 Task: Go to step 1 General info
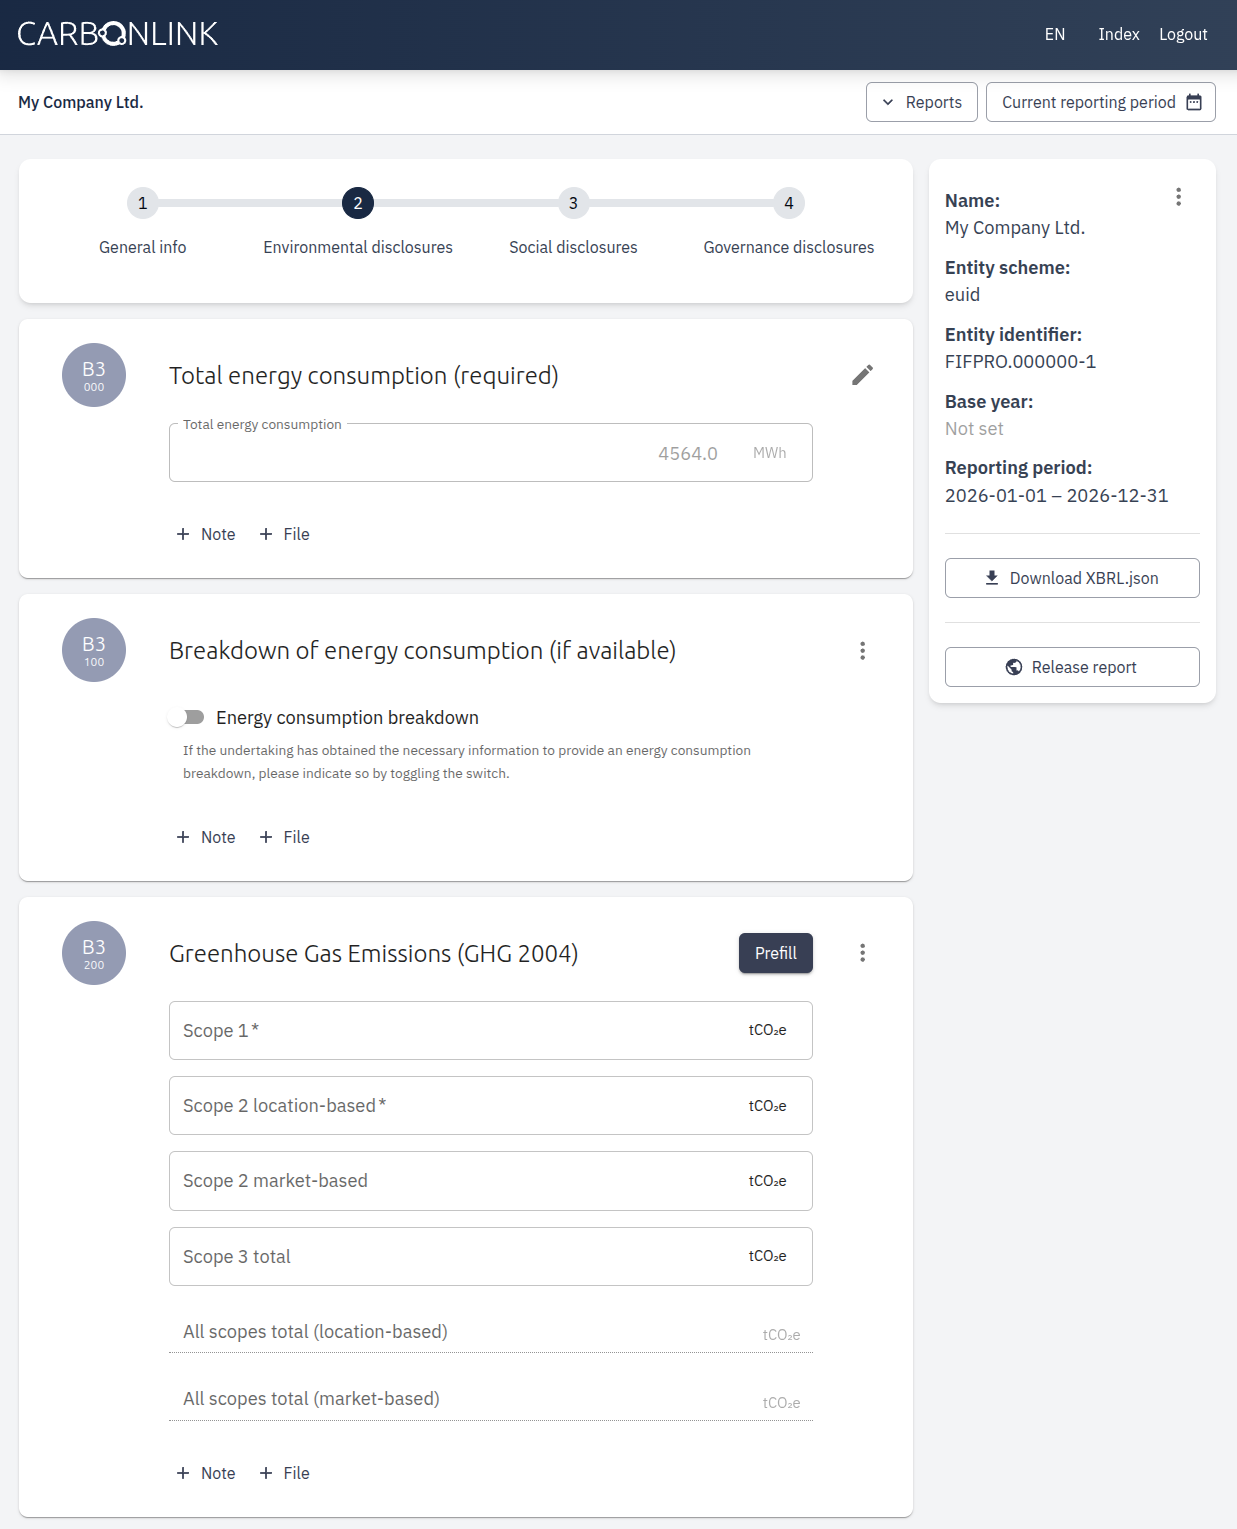click(142, 223)
